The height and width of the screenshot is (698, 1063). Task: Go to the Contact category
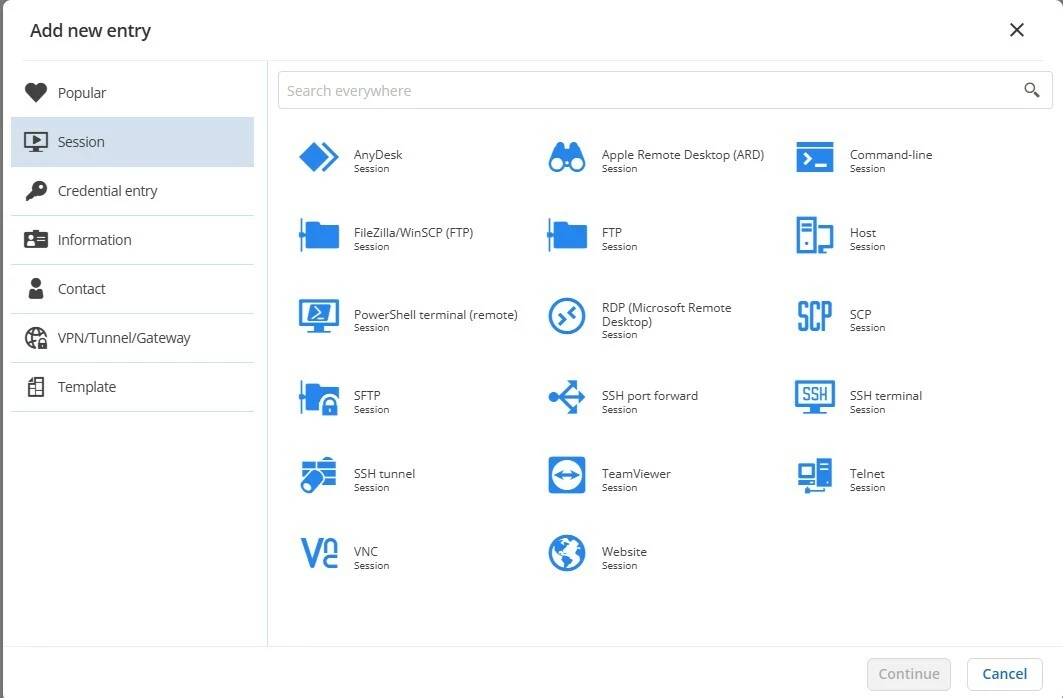[x=132, y=289]
